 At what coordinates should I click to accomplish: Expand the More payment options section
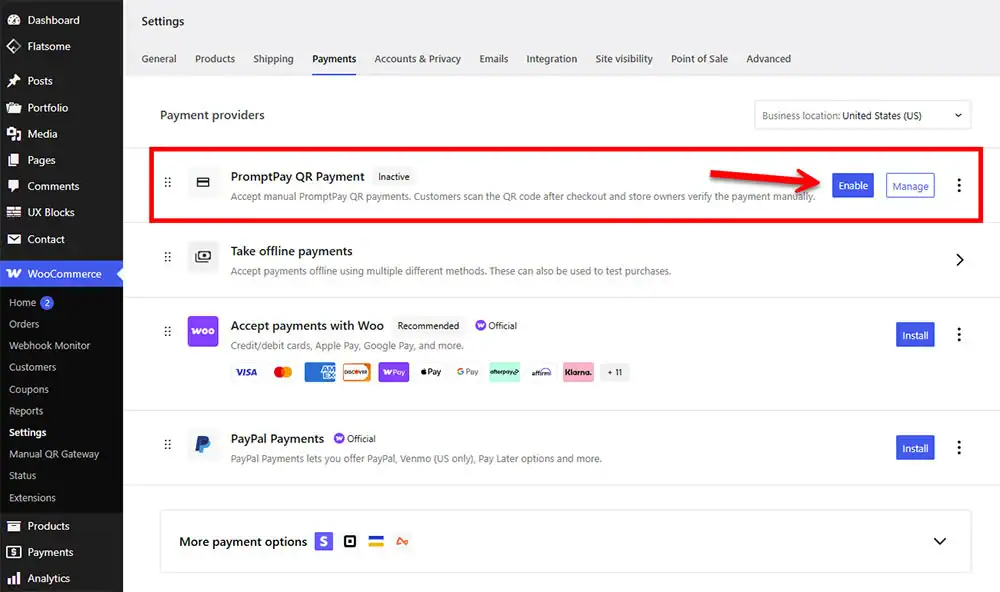pyautogui.click(x=939, y=542)
